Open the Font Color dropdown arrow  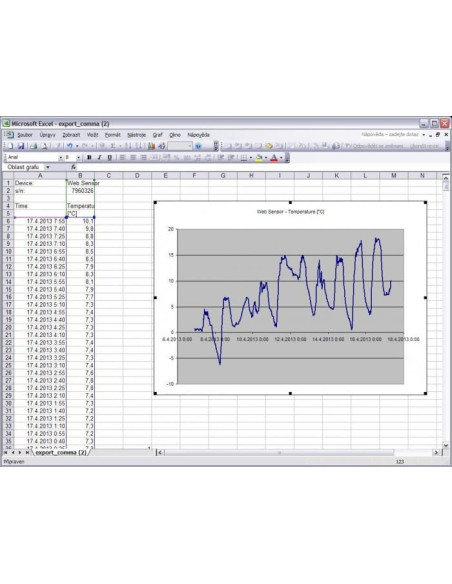point(281,158)
